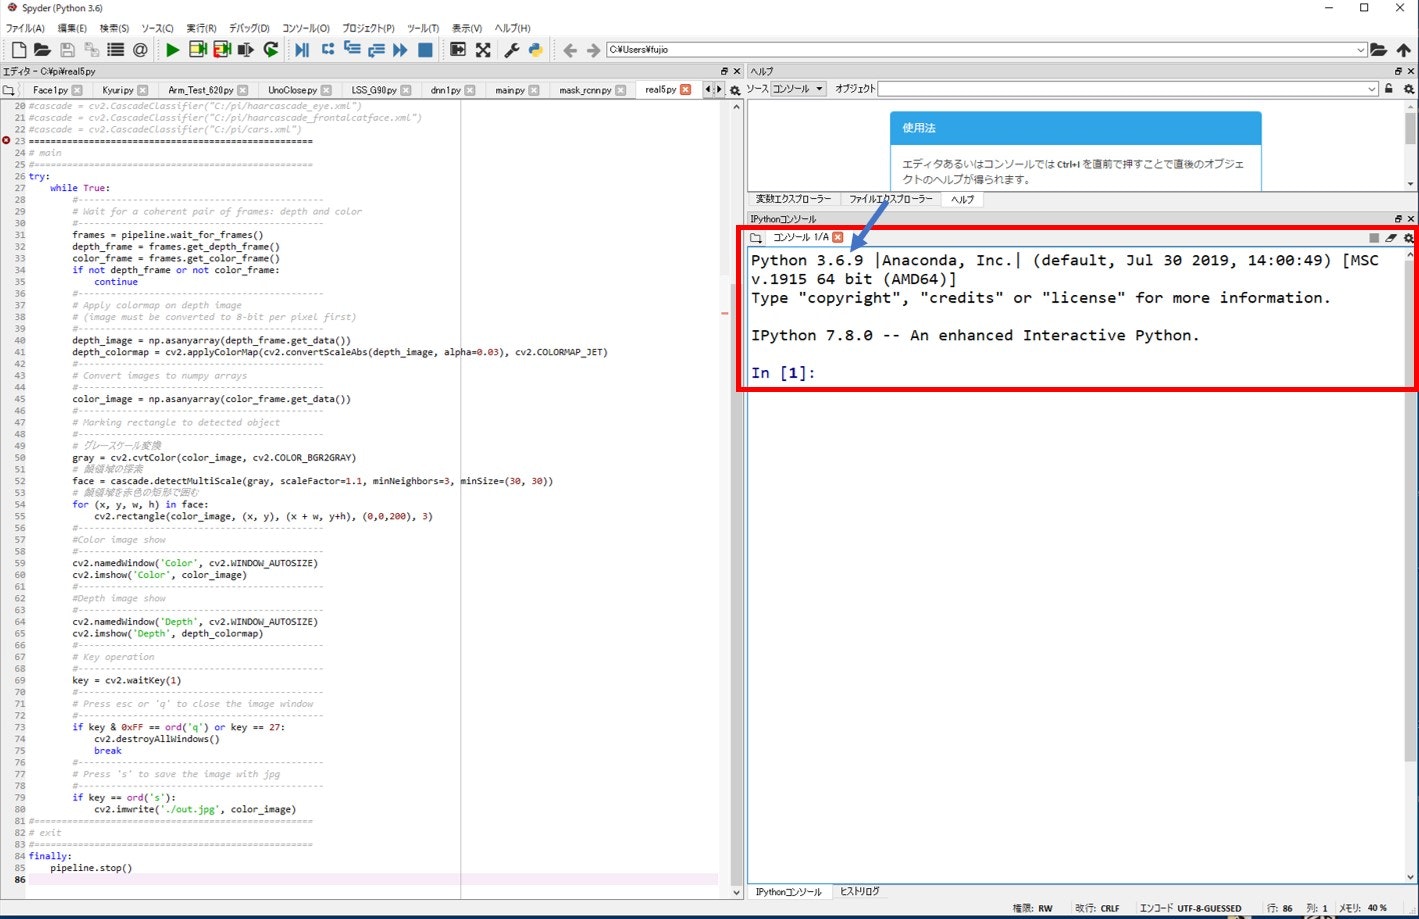Screen dimensions: 1419x919
Task: Toggle the breakpoint marker at line 23
Action: point(6,141)
